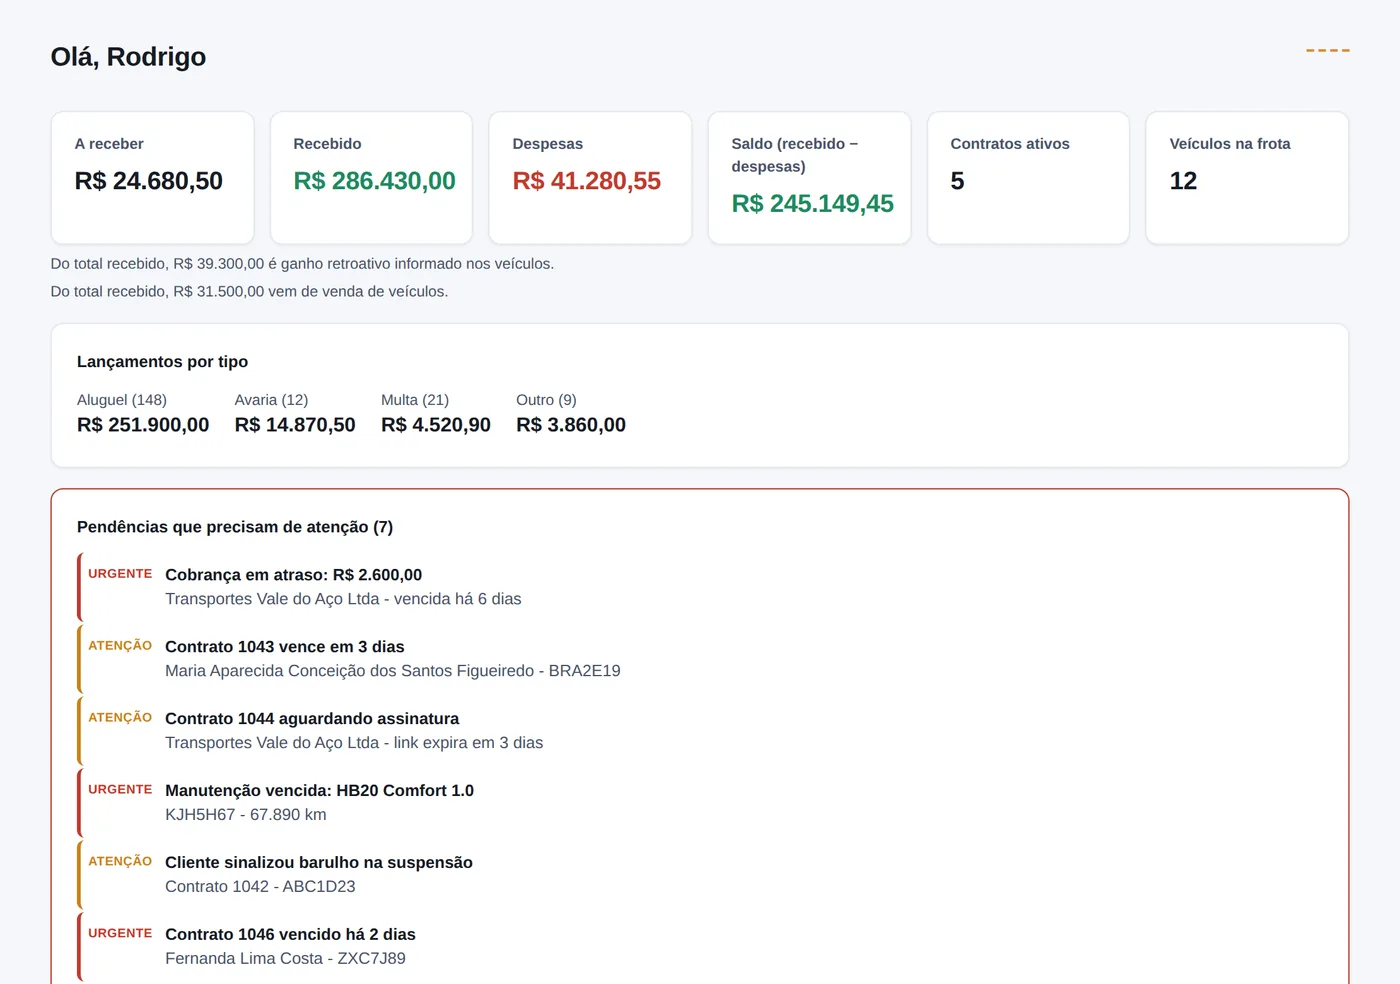Open overdue charge R$ 2.600,00 alert
1400x984 pixels.
[700, 587]
